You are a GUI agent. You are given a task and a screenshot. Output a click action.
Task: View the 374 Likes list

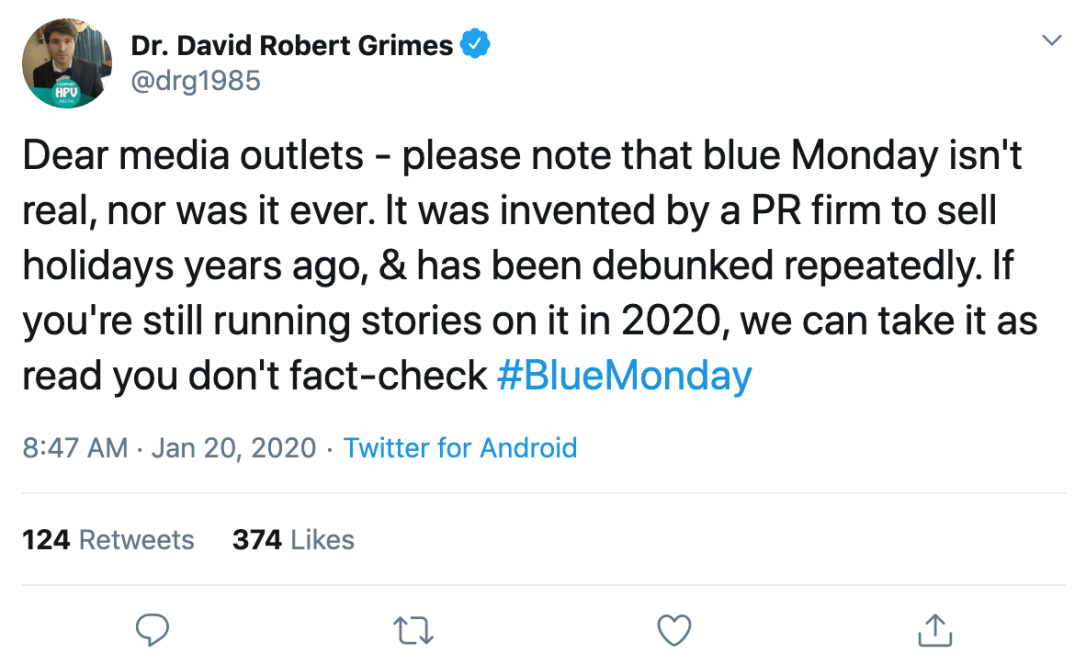294,539
